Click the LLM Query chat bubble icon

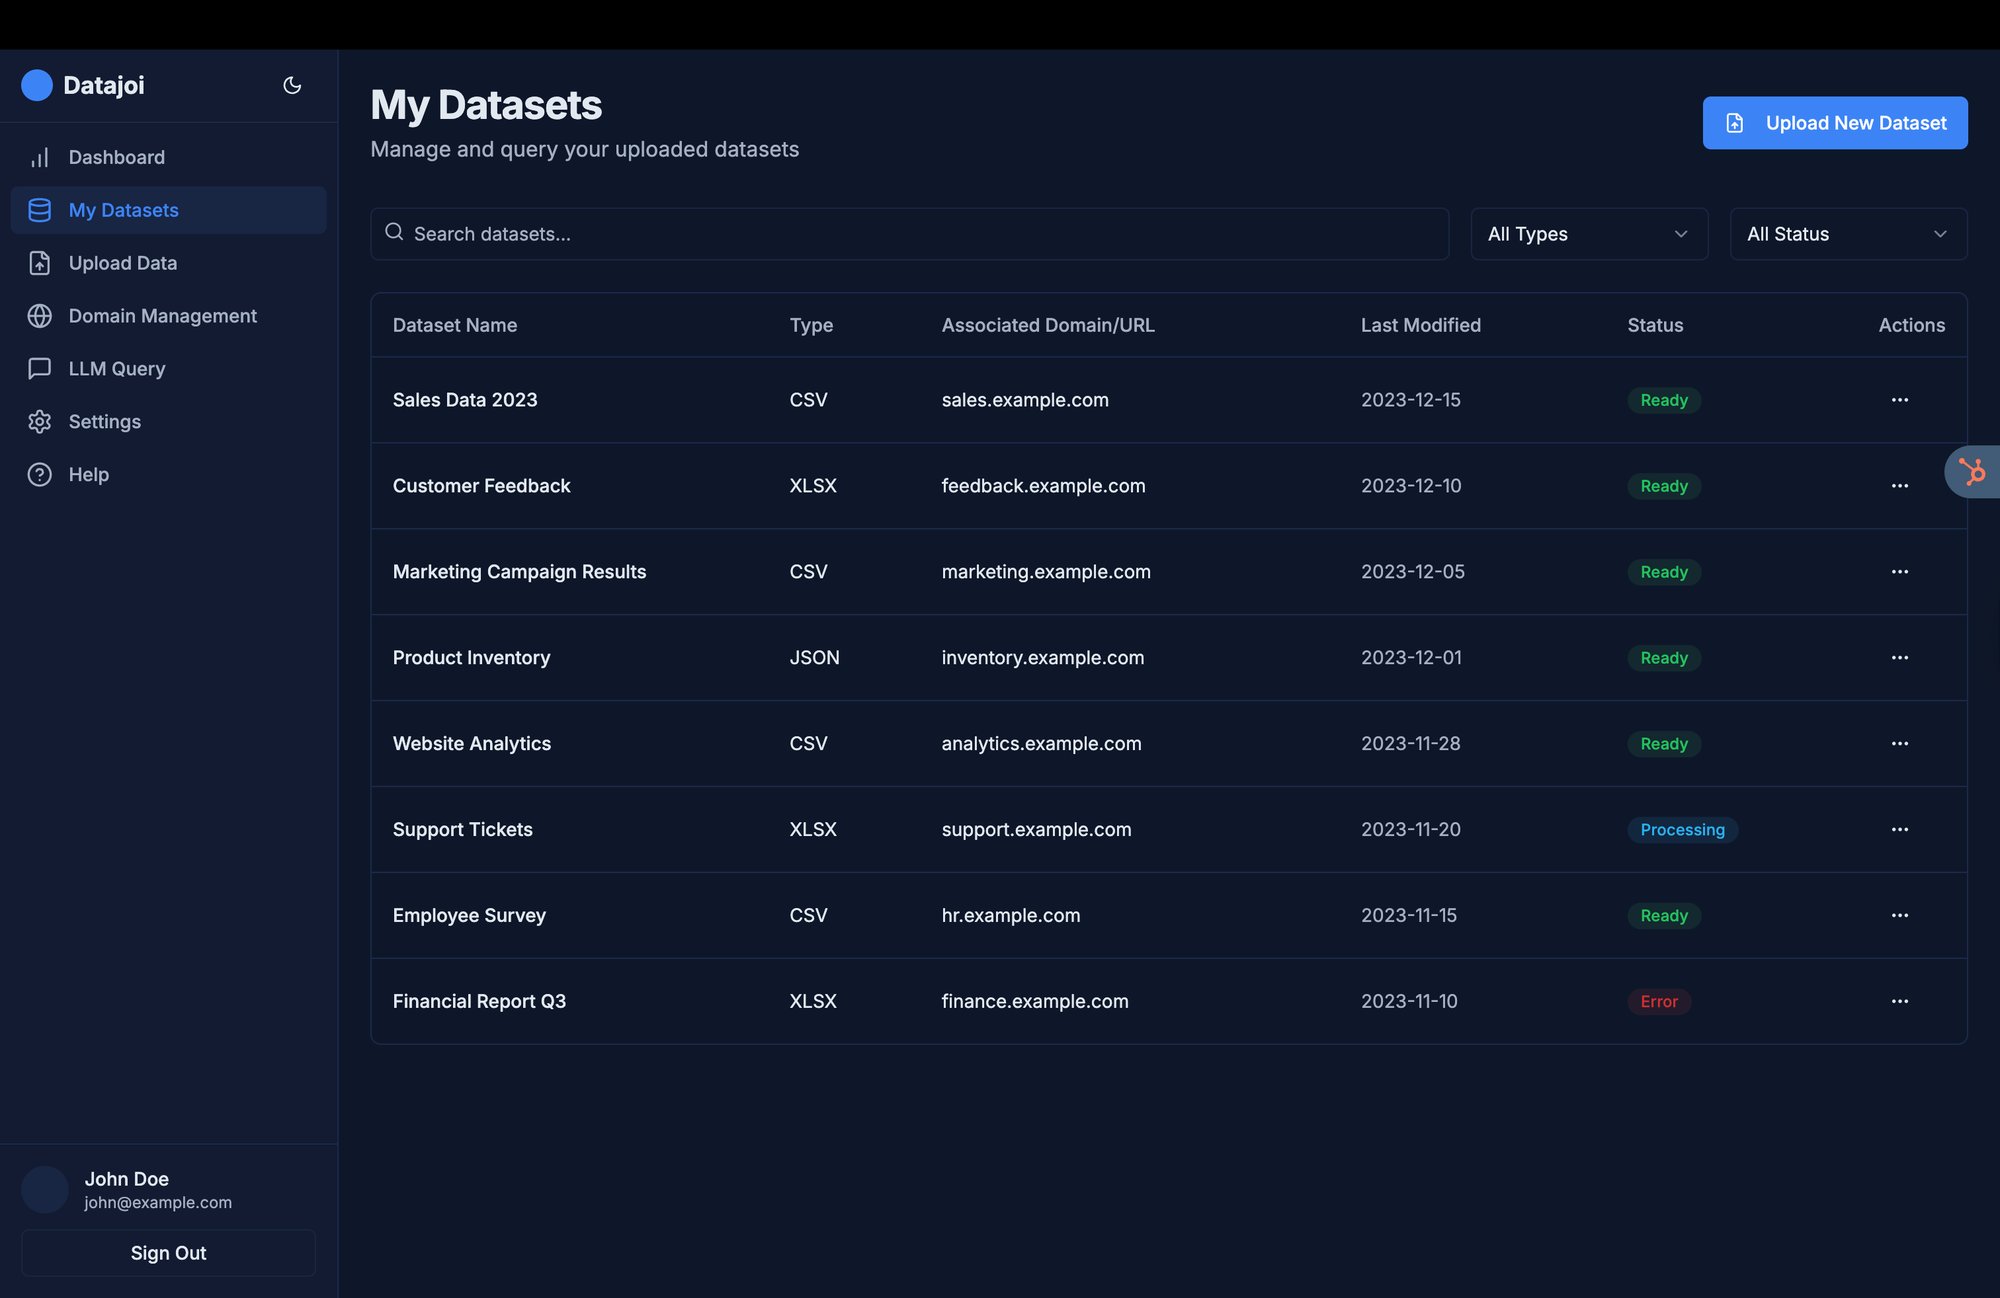point(40,369)
